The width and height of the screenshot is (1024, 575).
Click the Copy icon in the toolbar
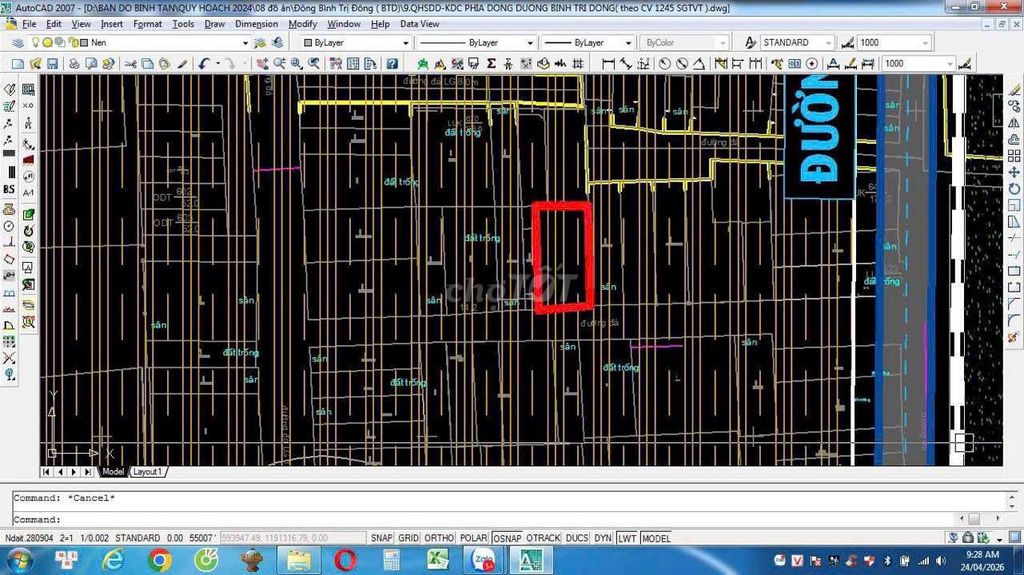click(x=148, y=63)
